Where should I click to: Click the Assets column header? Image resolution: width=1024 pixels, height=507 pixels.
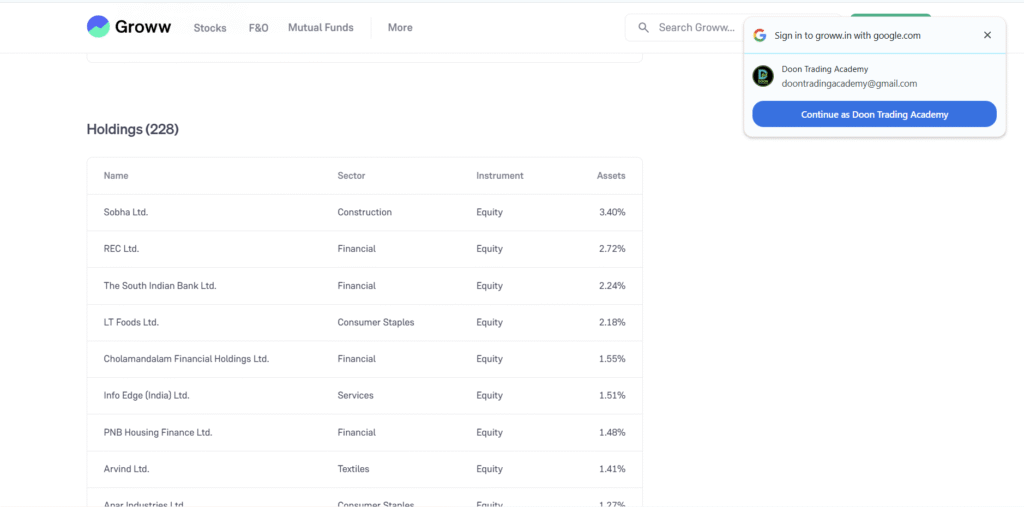(x=610, y=176)
